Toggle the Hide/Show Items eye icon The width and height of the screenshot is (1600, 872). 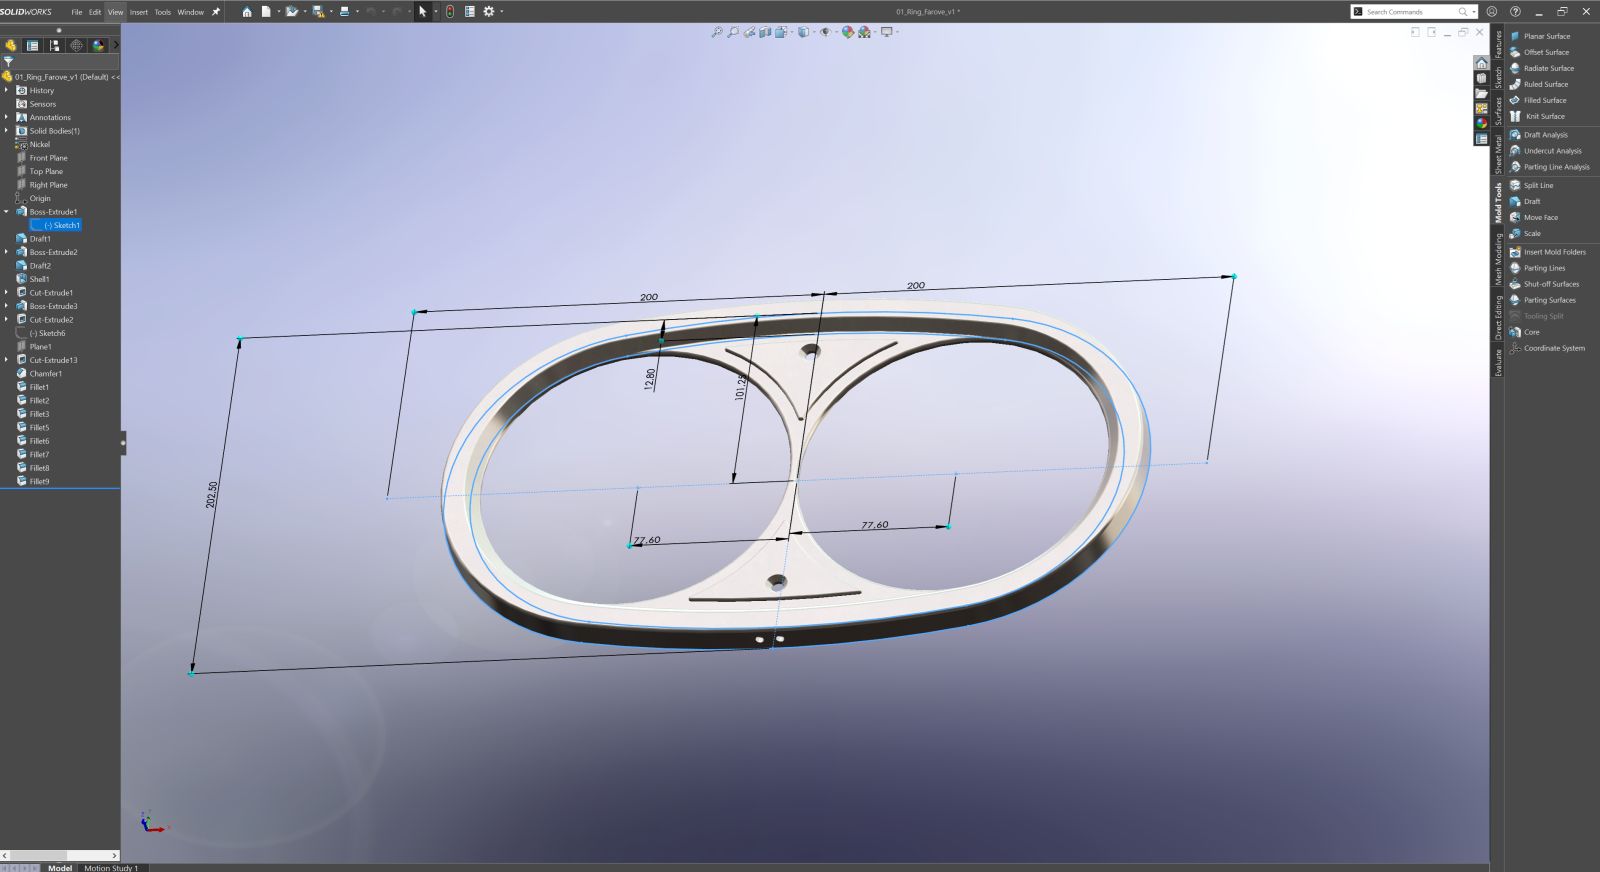point(825,32)
